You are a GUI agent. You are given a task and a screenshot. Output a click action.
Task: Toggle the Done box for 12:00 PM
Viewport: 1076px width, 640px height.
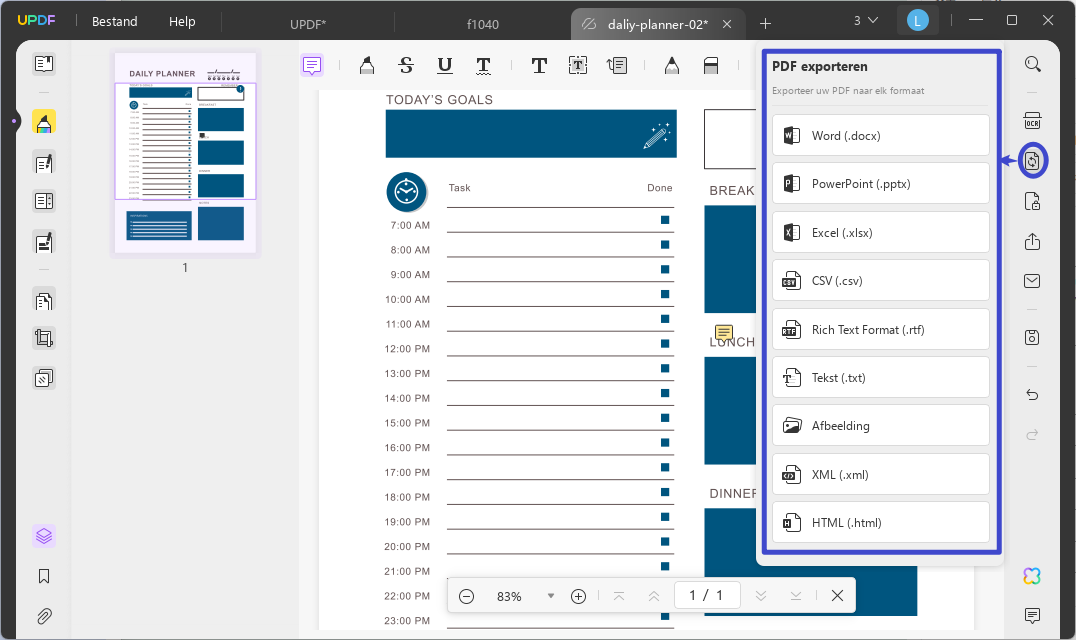click(665, 344)
